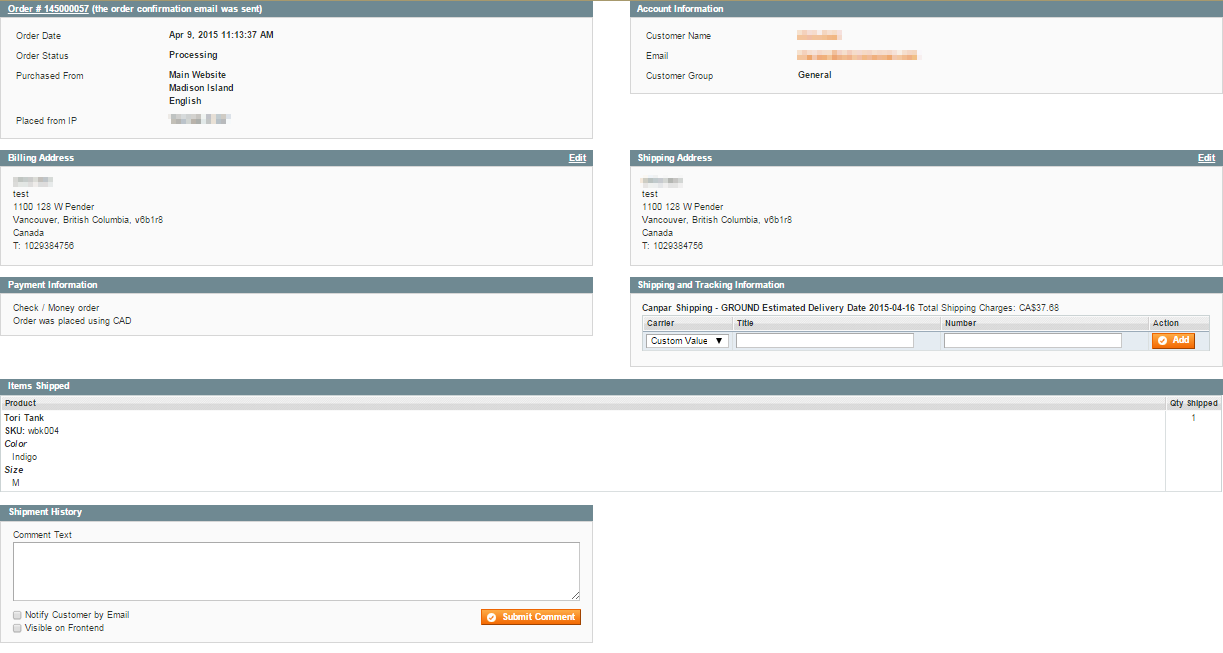Image resolution: width=1223 pixels, height=653 pixels.
Task: Edit the Billing Address
Action: click(577, 158)
